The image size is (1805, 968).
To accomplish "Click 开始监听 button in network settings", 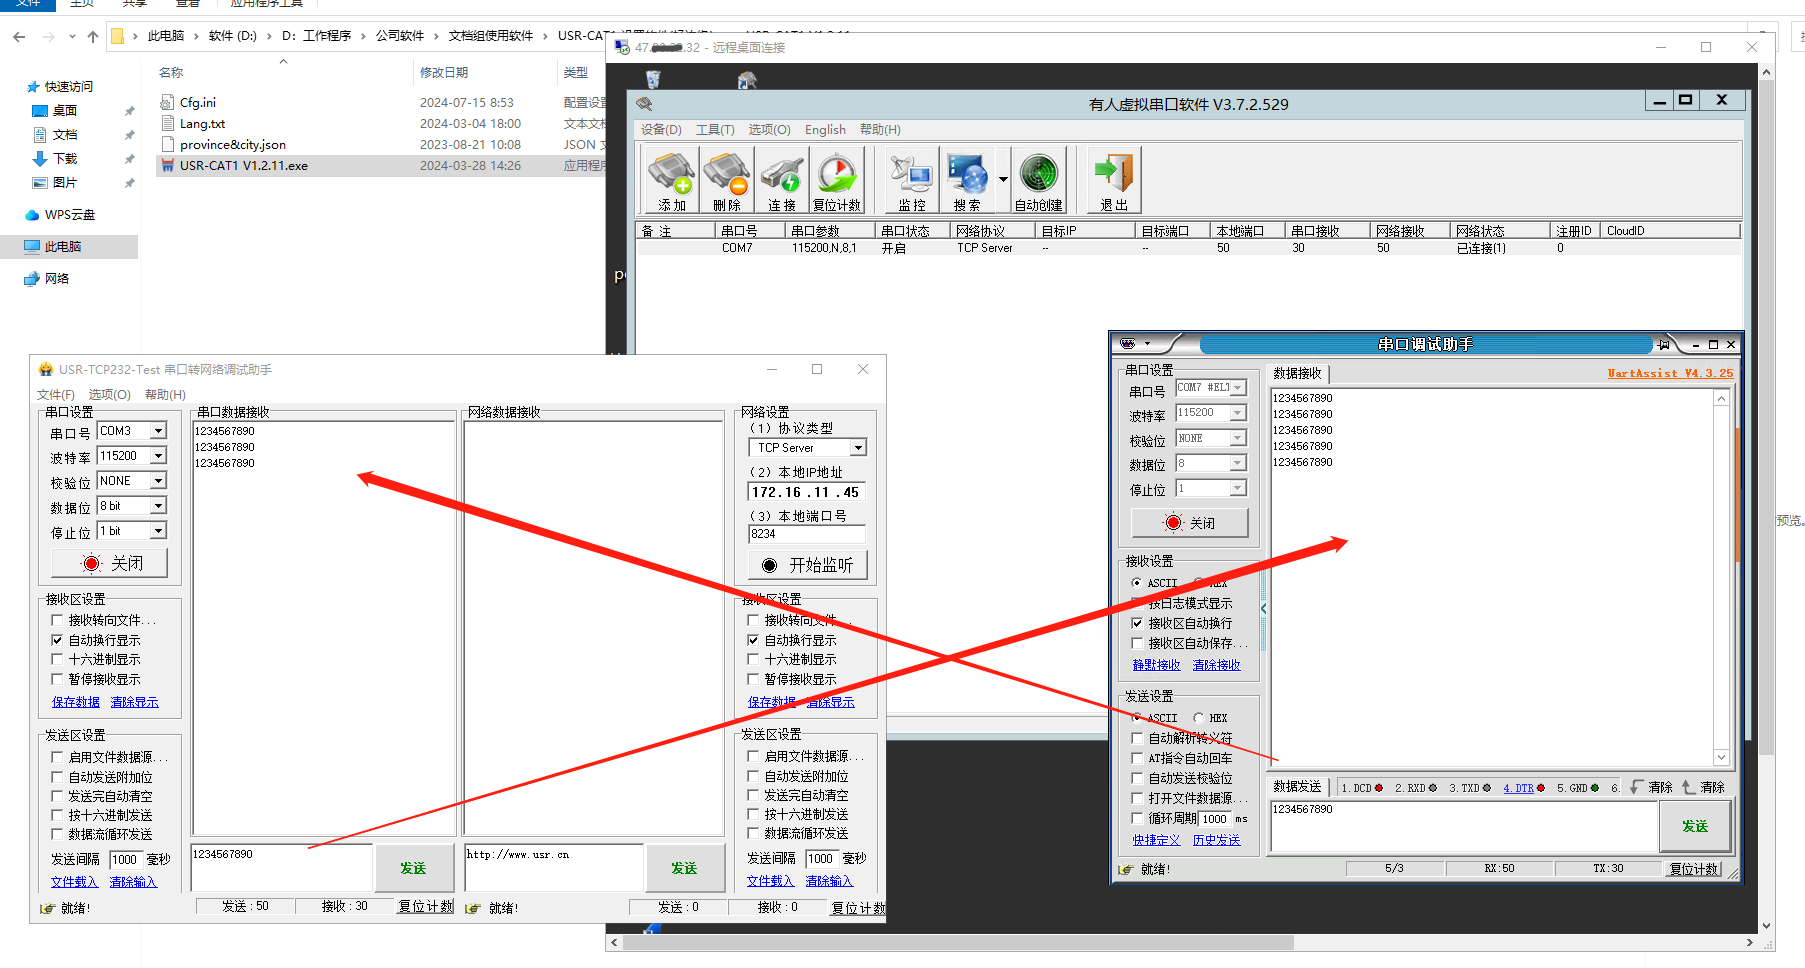I will click(x=807, y=565).
